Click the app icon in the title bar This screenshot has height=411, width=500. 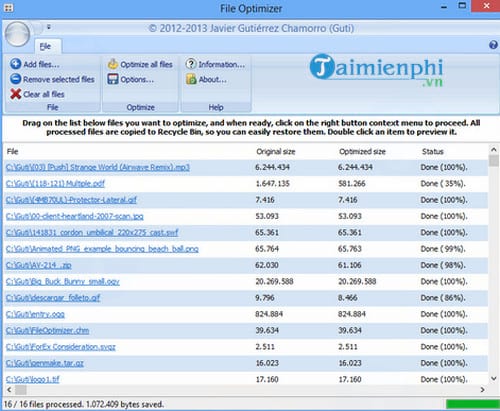tap(8, 8)
